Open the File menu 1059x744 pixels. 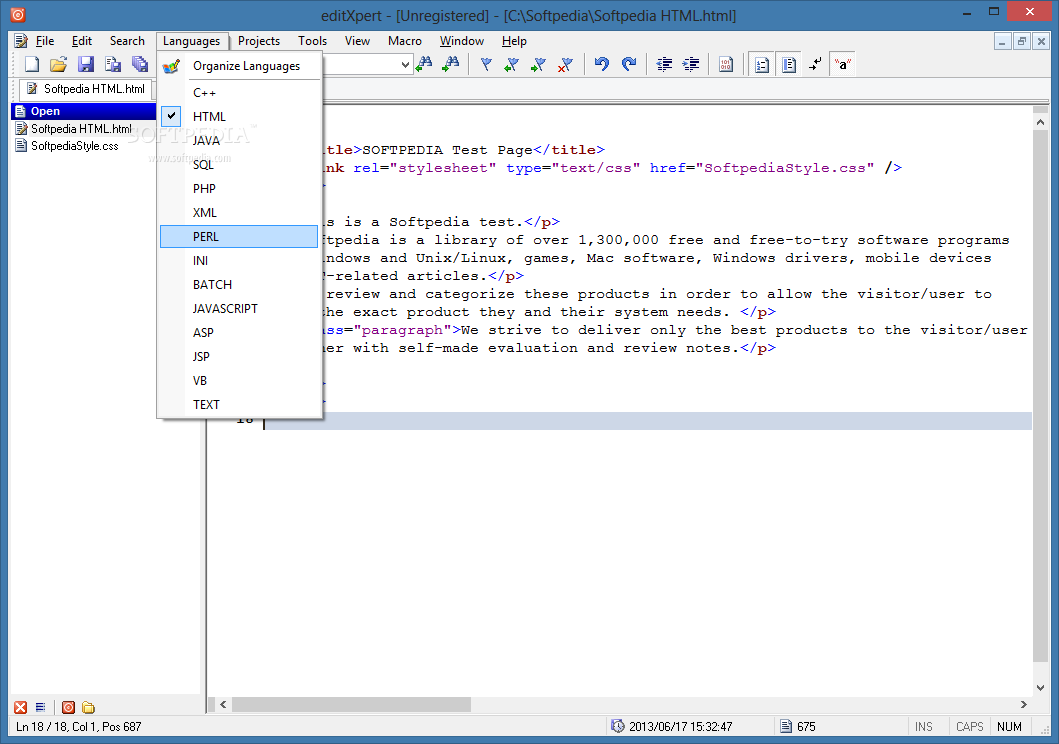point(45,41)
